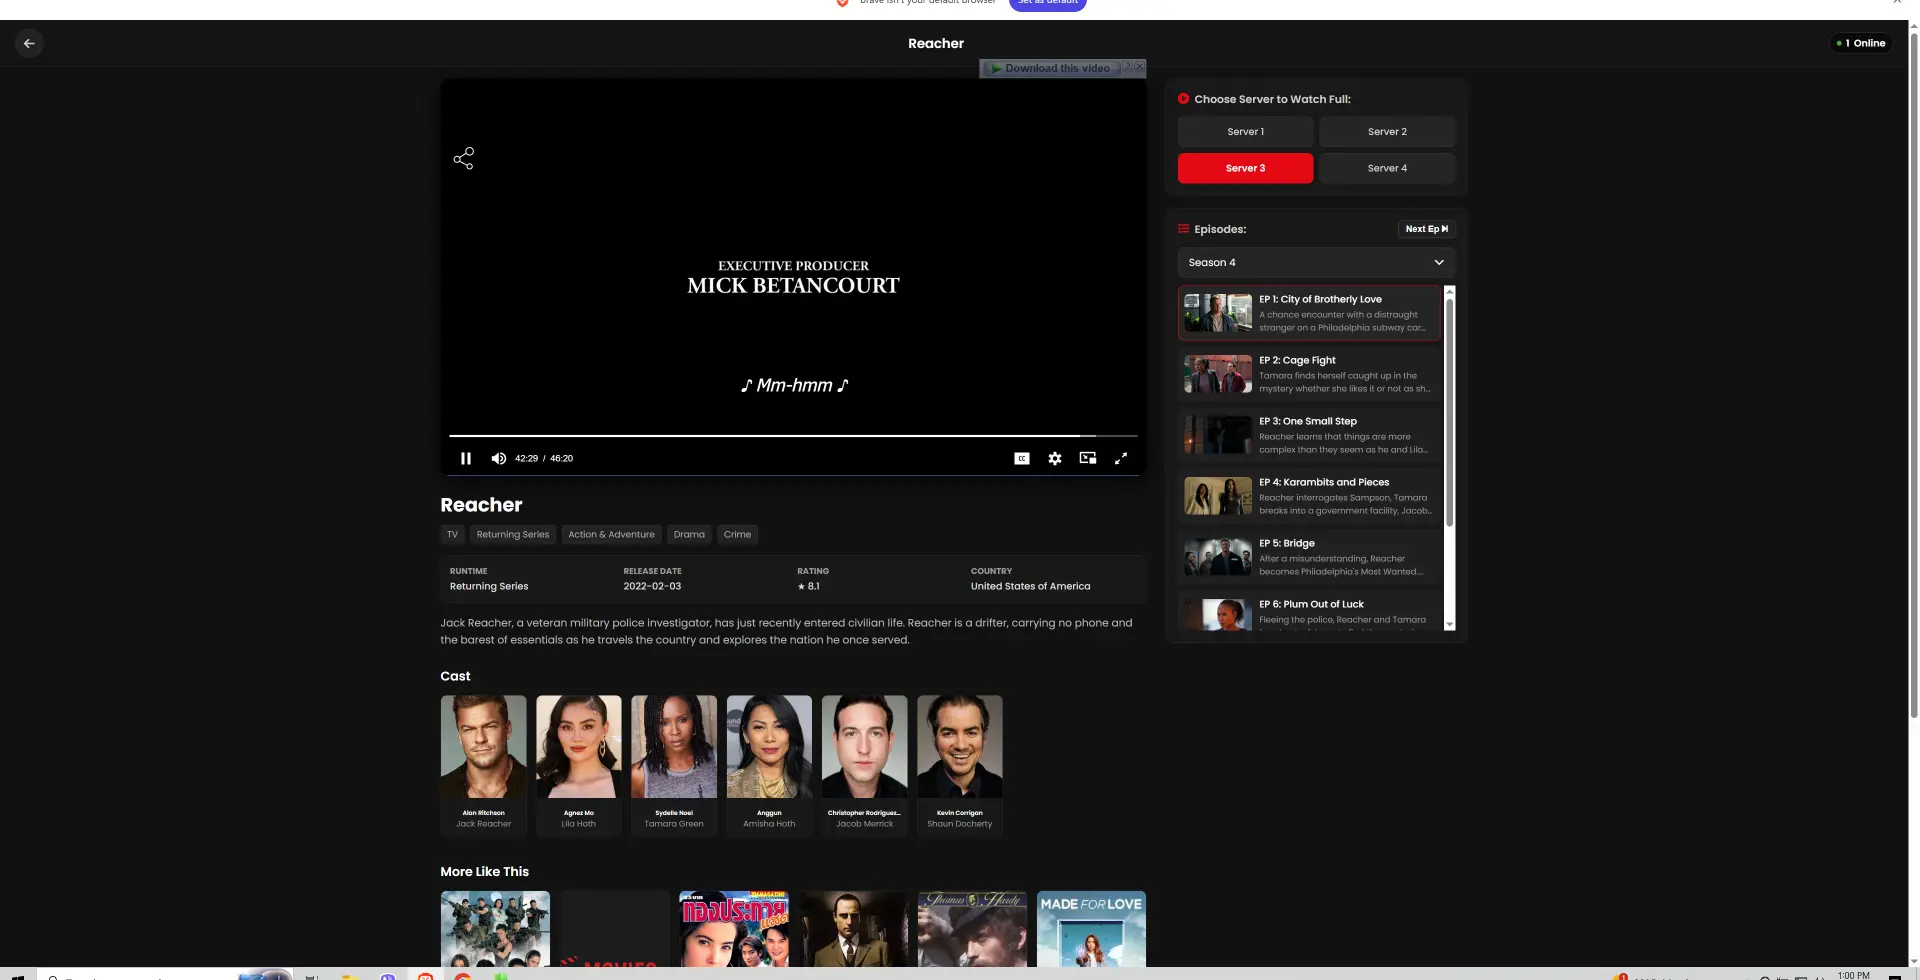Toggle closed captions on the player
Image resolution: width=1920 pixels, height=980 pixels.
tap(1021, 458)
